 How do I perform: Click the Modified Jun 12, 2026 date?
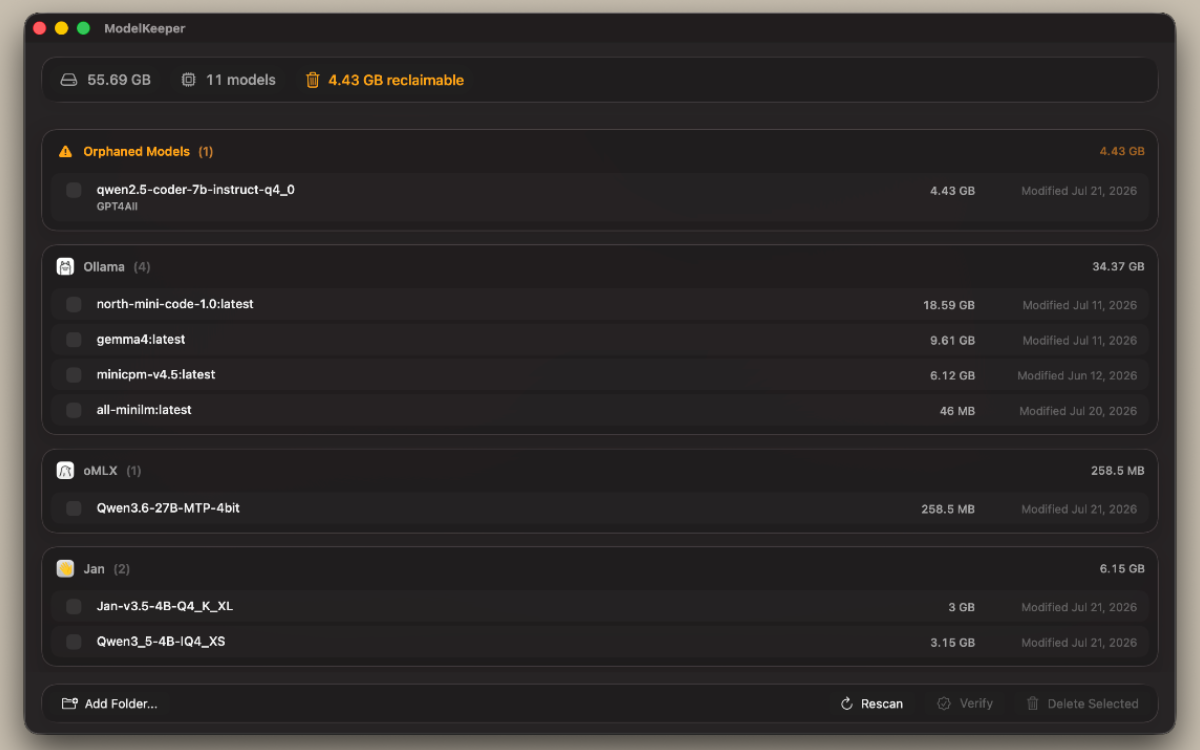tap(1077, 376)
